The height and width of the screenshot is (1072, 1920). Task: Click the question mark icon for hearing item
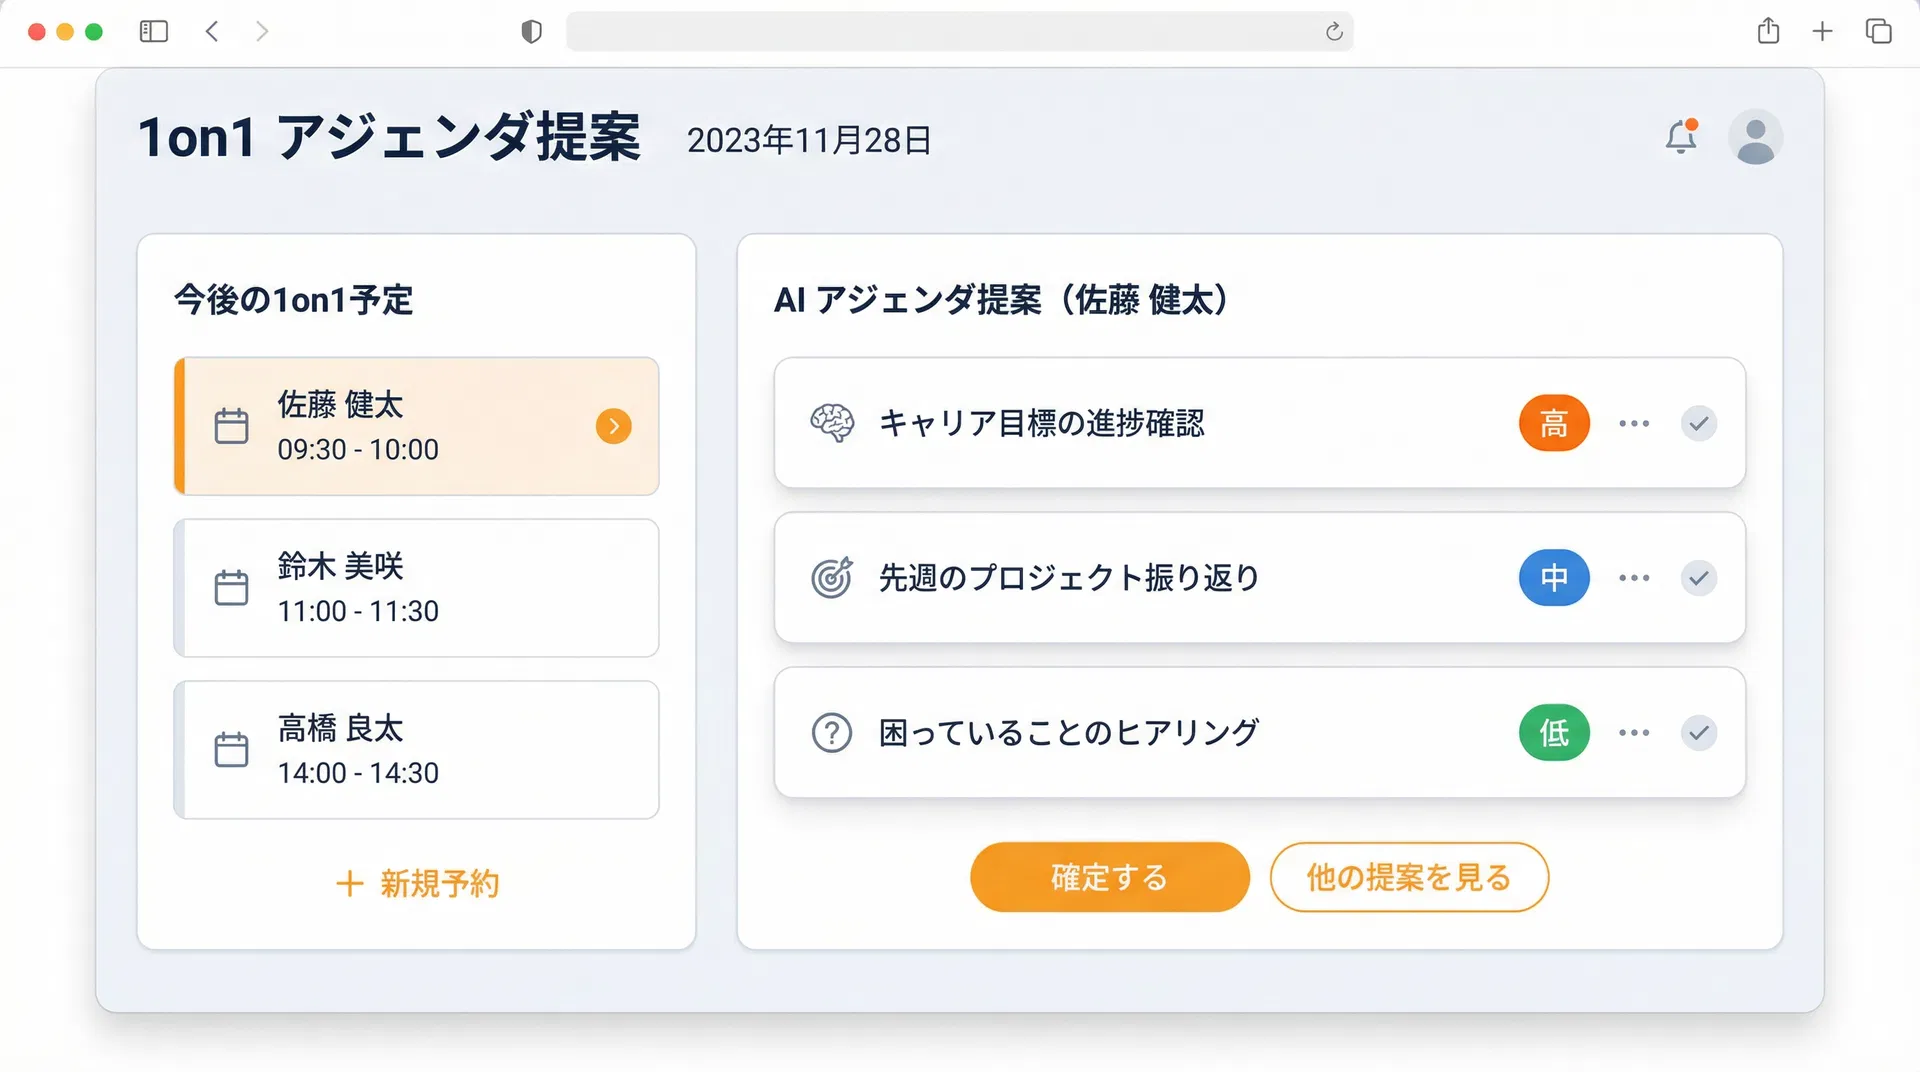832,733
